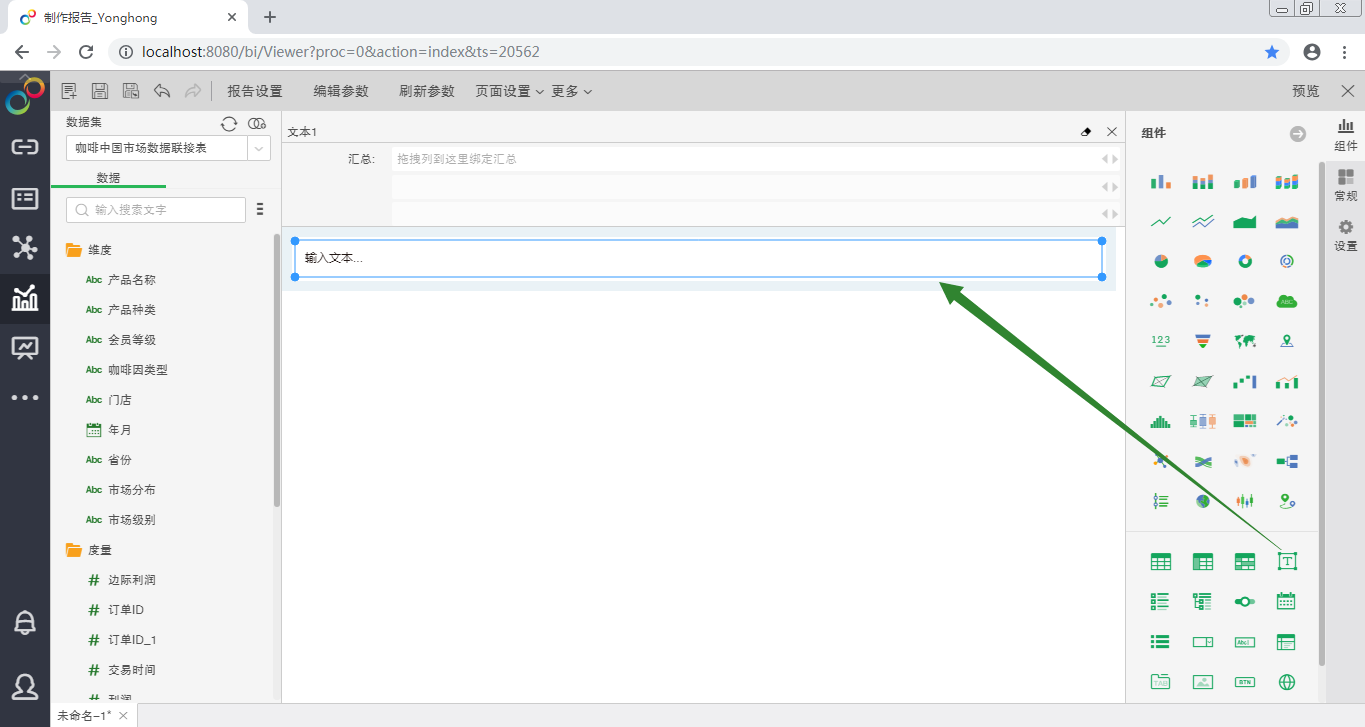Select the text component icon
Viewport: 1365px width, 727px height.
(x=1287, y=562)
